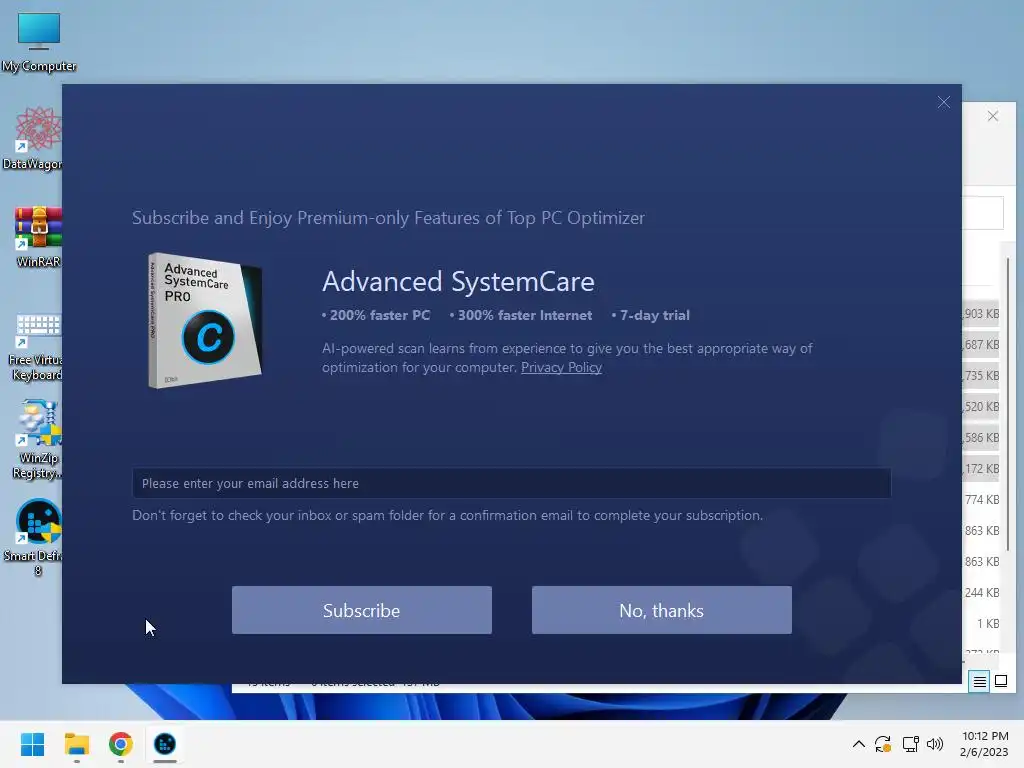Open the Privacy Policy link
This screenshot has height=768, width=1024.
(561, 367)
